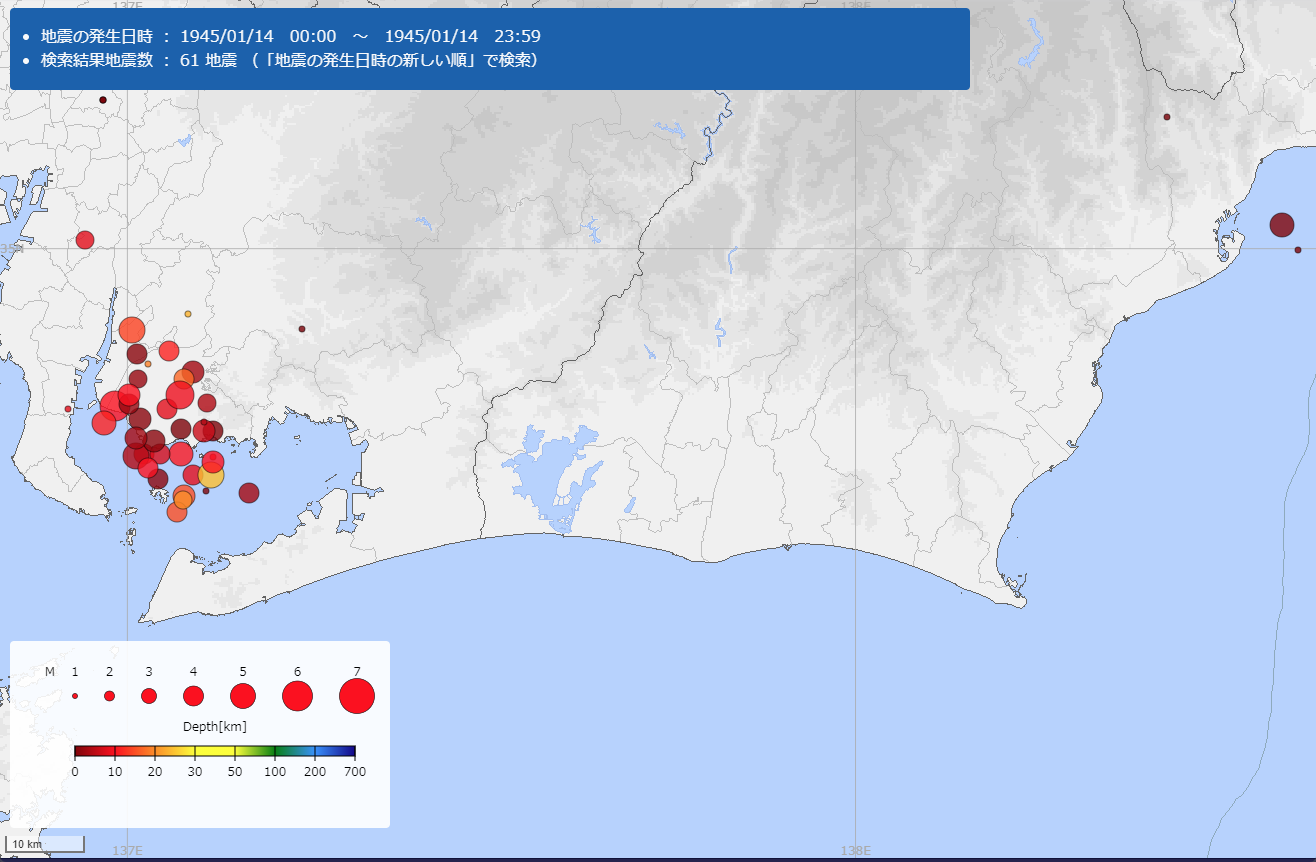Click the date range text '1945/01/14 00:00 ～ 1945/01/14 23:59'
Viewport: 1316px width, 862px height.
point(360,36)
